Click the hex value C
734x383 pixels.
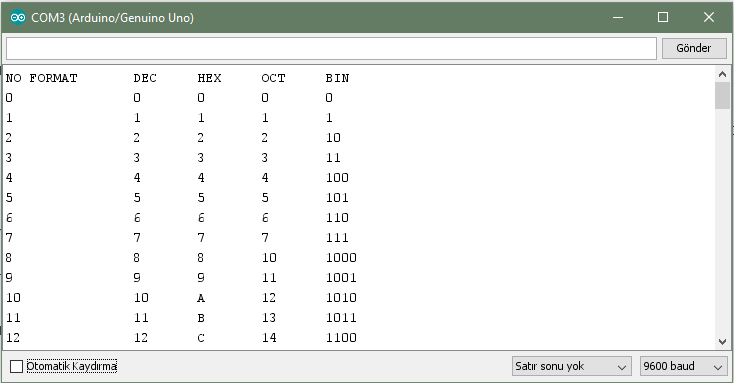[201, 338]
